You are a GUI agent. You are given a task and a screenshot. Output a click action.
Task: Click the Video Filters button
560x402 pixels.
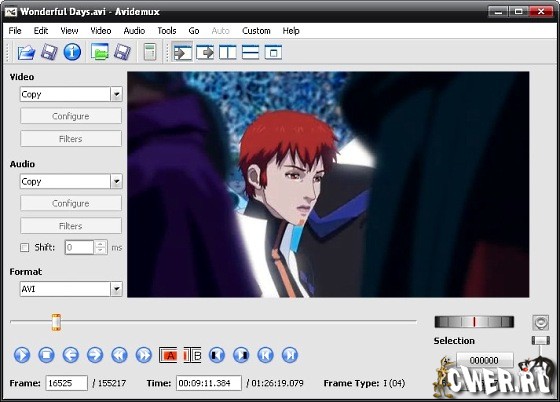point(71,139)
